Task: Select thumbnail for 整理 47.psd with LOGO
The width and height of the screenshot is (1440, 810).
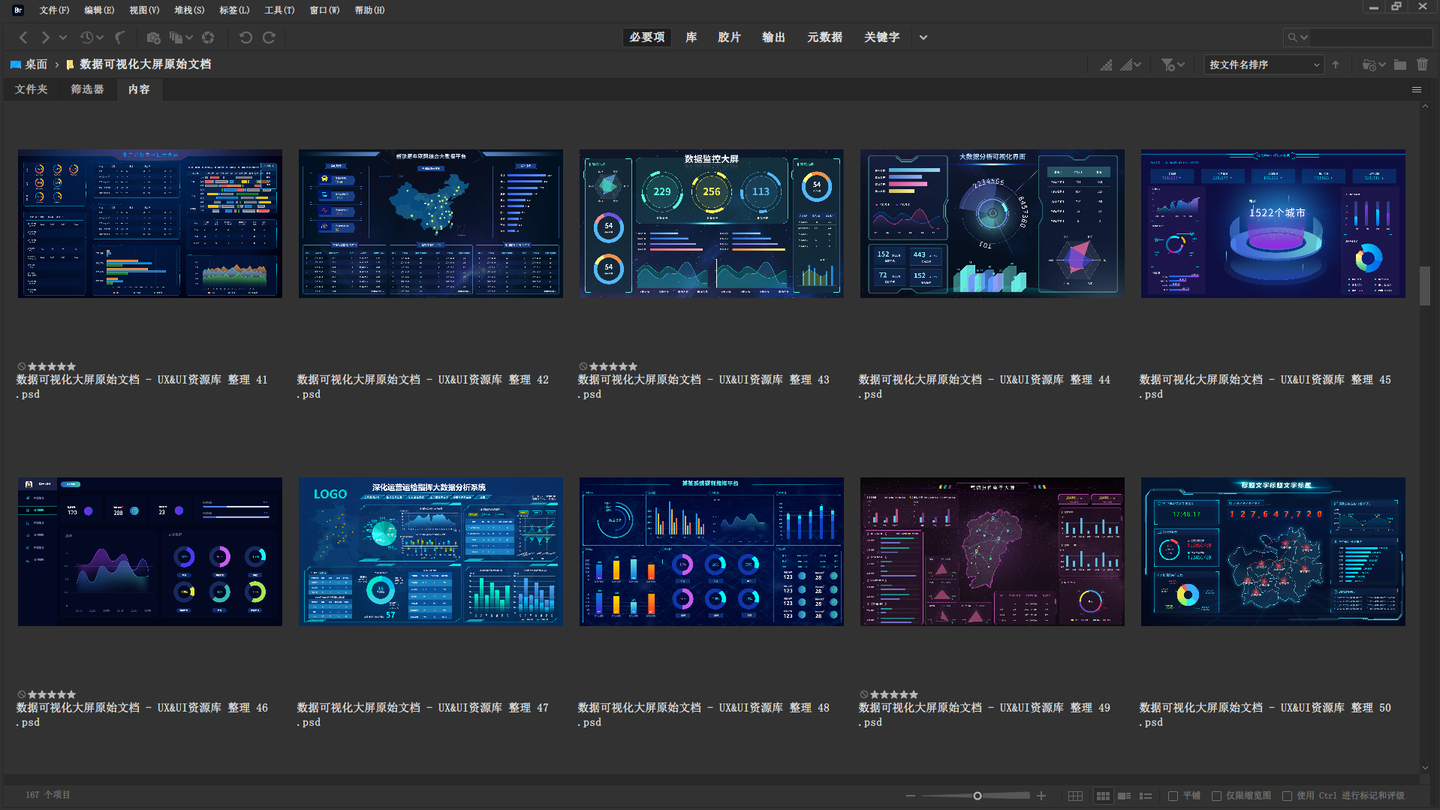Action: pos(431,552)
